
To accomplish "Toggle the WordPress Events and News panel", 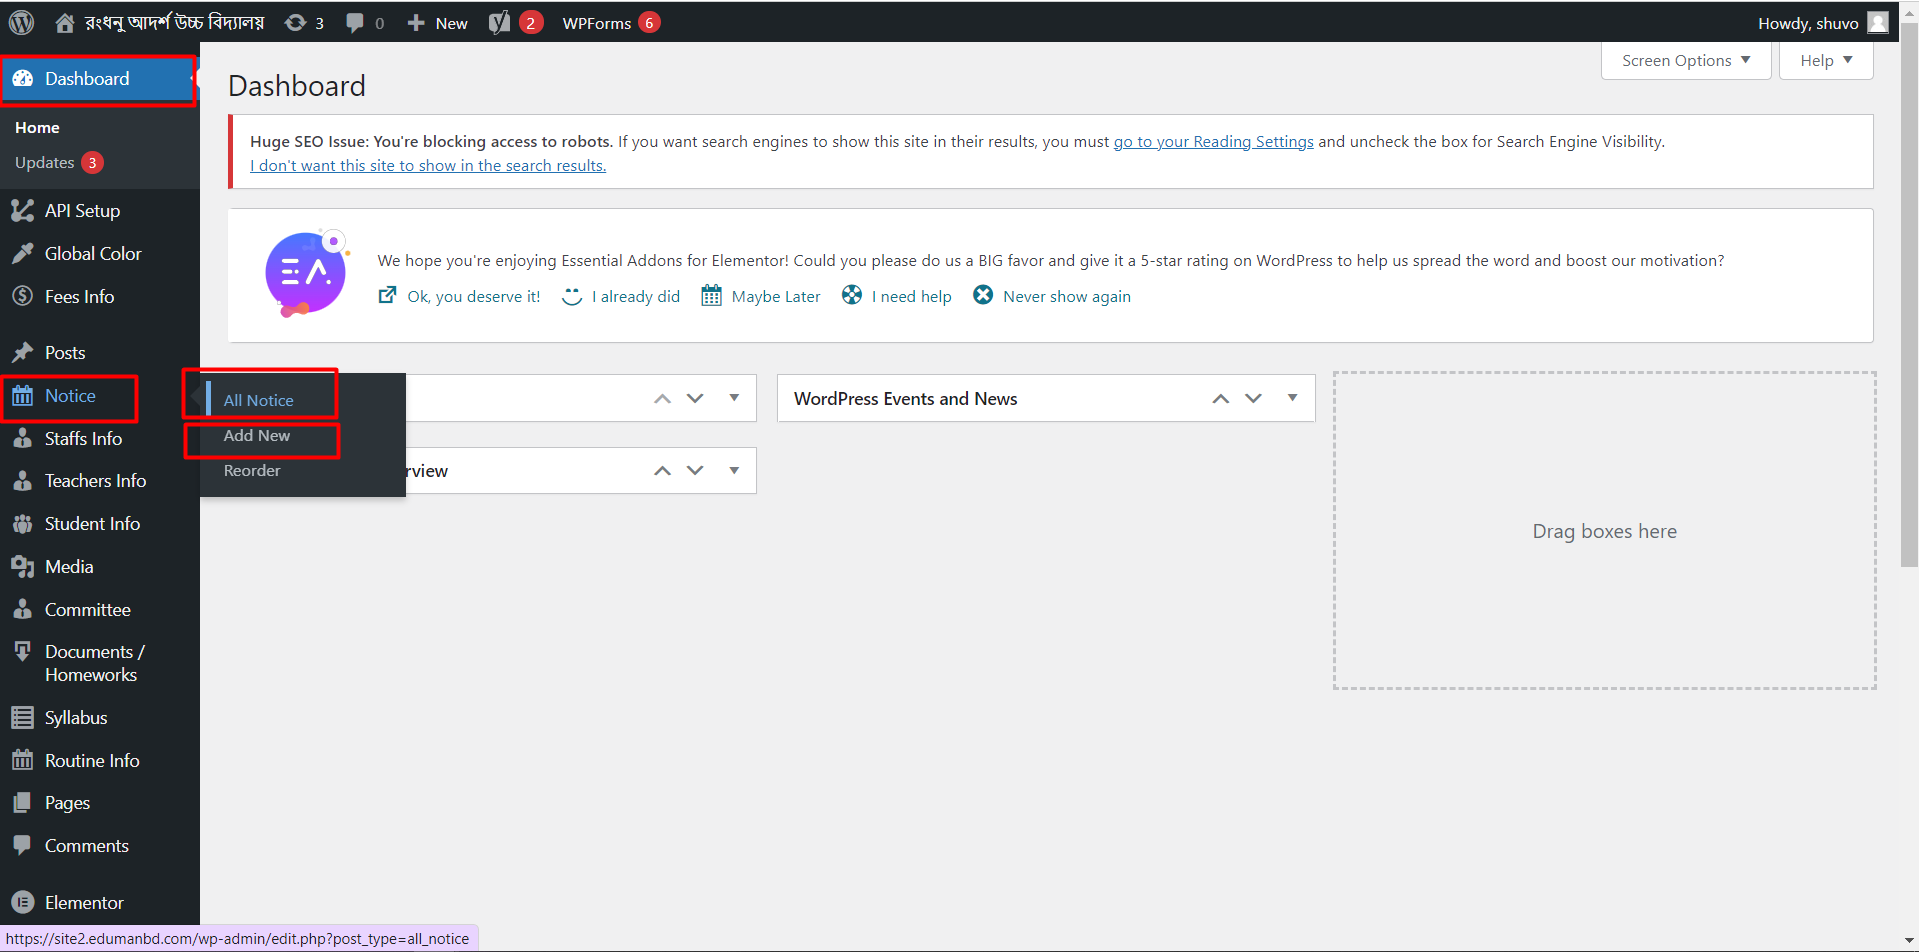I will (x=1292, y=398).
